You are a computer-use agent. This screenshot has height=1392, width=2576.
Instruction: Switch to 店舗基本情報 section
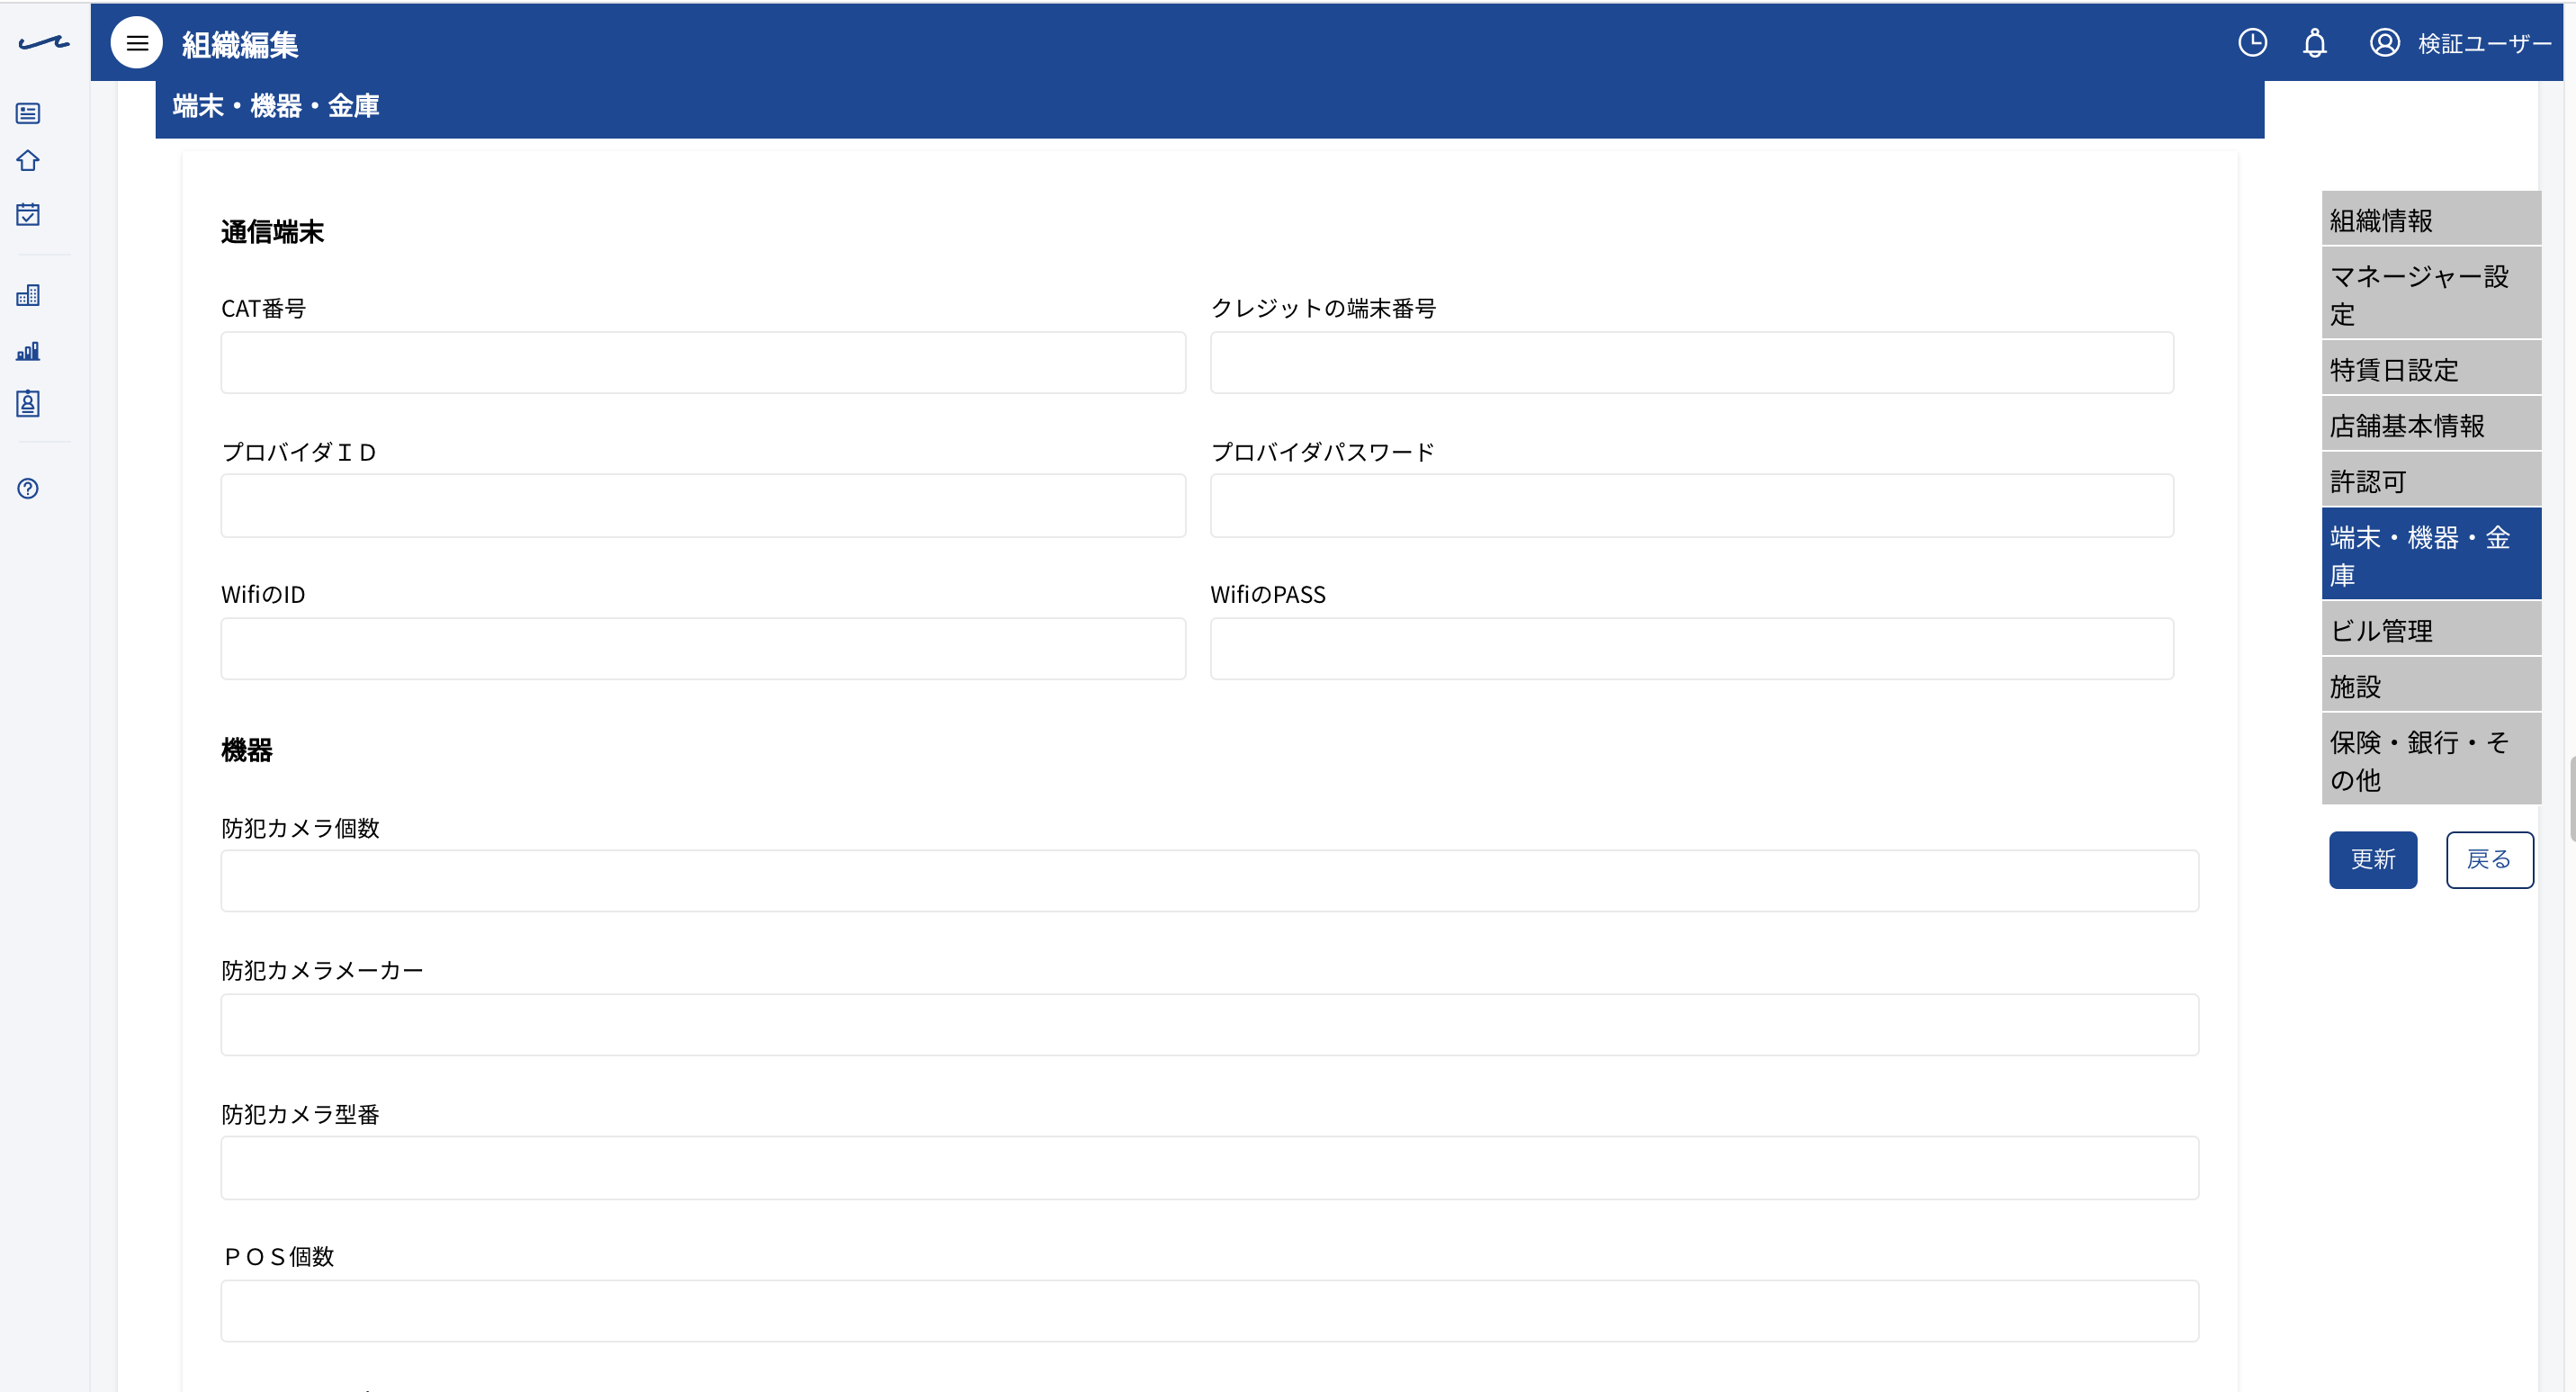(2431, 425)
